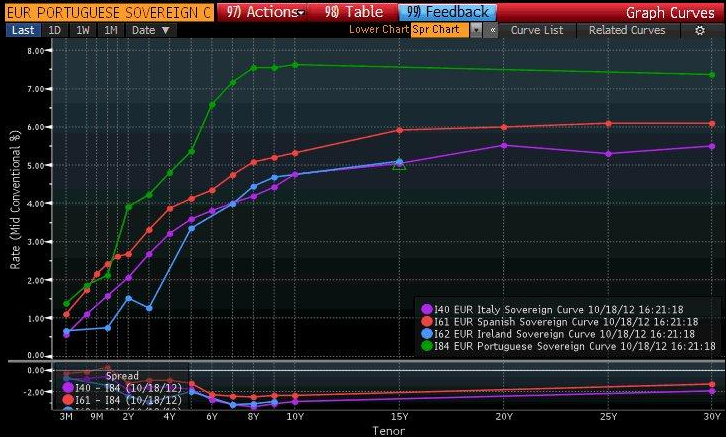Click the Spr Chart lower chart field
This screenshot has height=437, width=726.
pos(440,30)
